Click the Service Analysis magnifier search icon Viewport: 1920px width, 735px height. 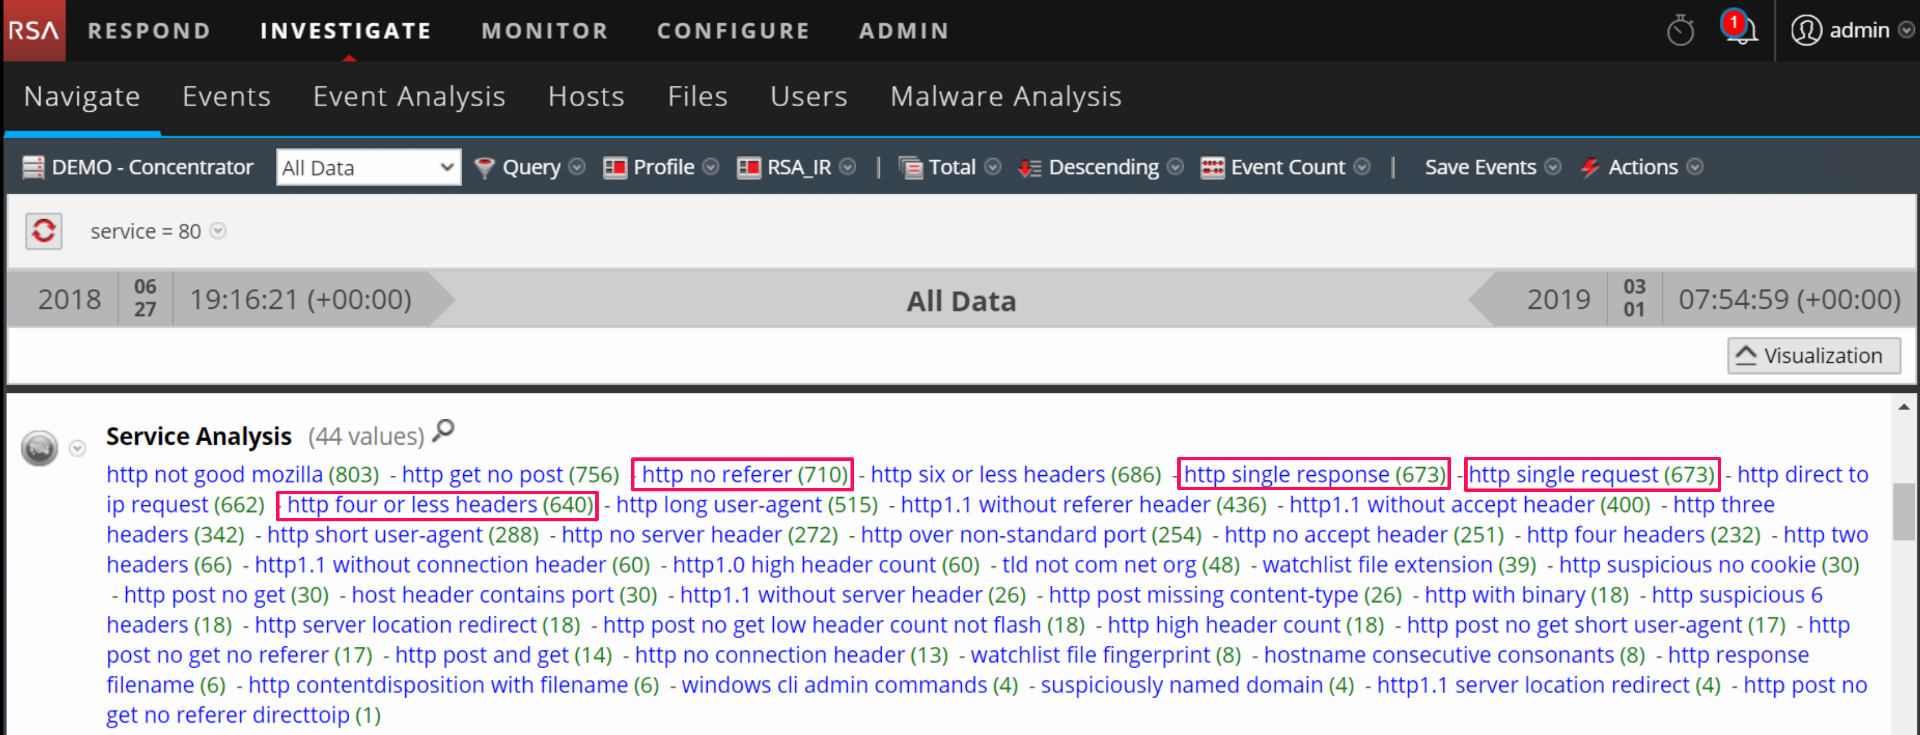pyautogui.click(x=444, y=431)
